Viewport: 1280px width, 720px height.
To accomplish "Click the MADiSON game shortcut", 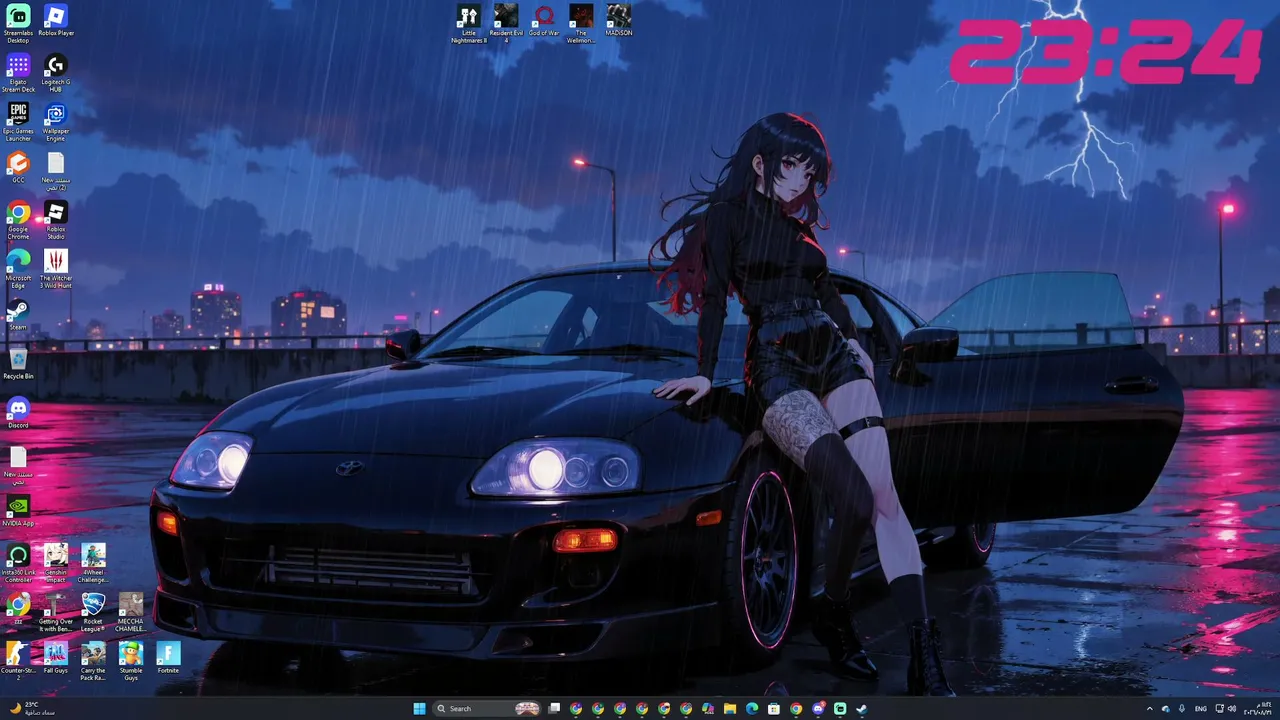I will click(619, 20).
